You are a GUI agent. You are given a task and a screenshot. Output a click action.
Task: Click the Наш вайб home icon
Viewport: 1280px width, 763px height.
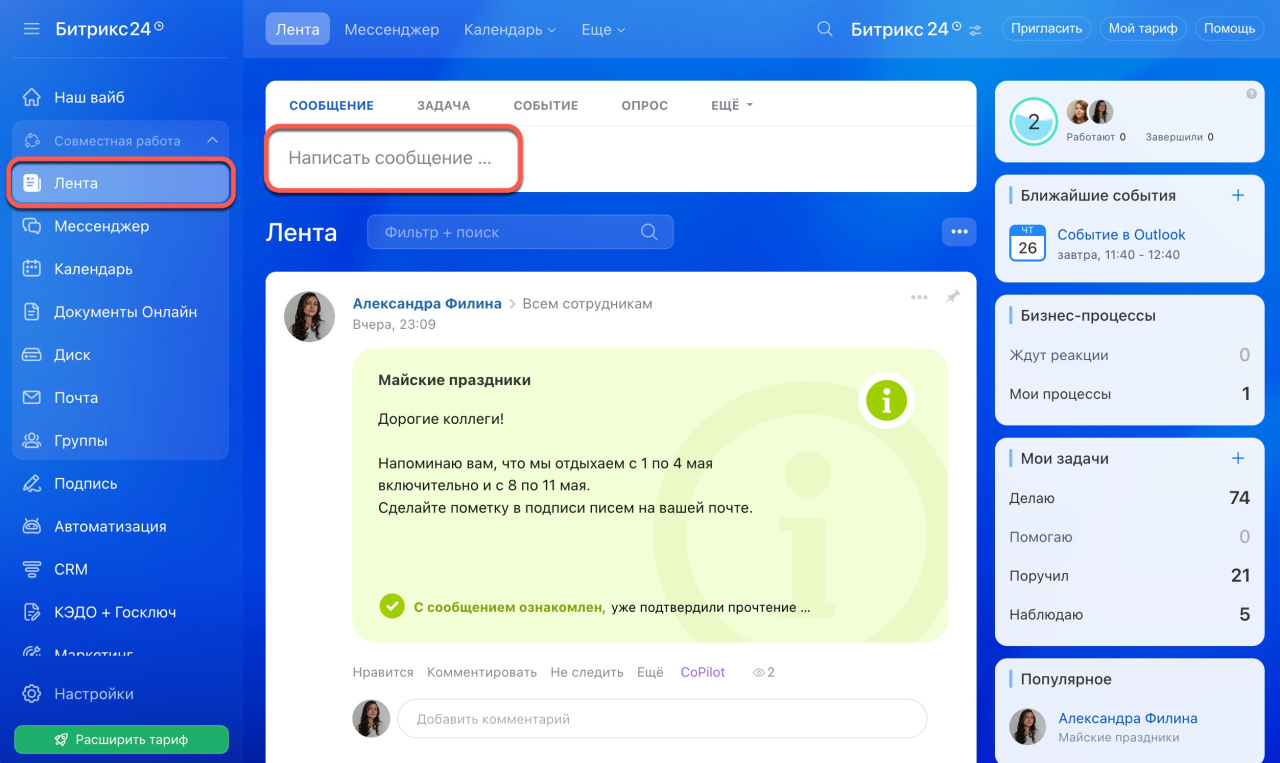pyautogui.click(x=32, y=97)
